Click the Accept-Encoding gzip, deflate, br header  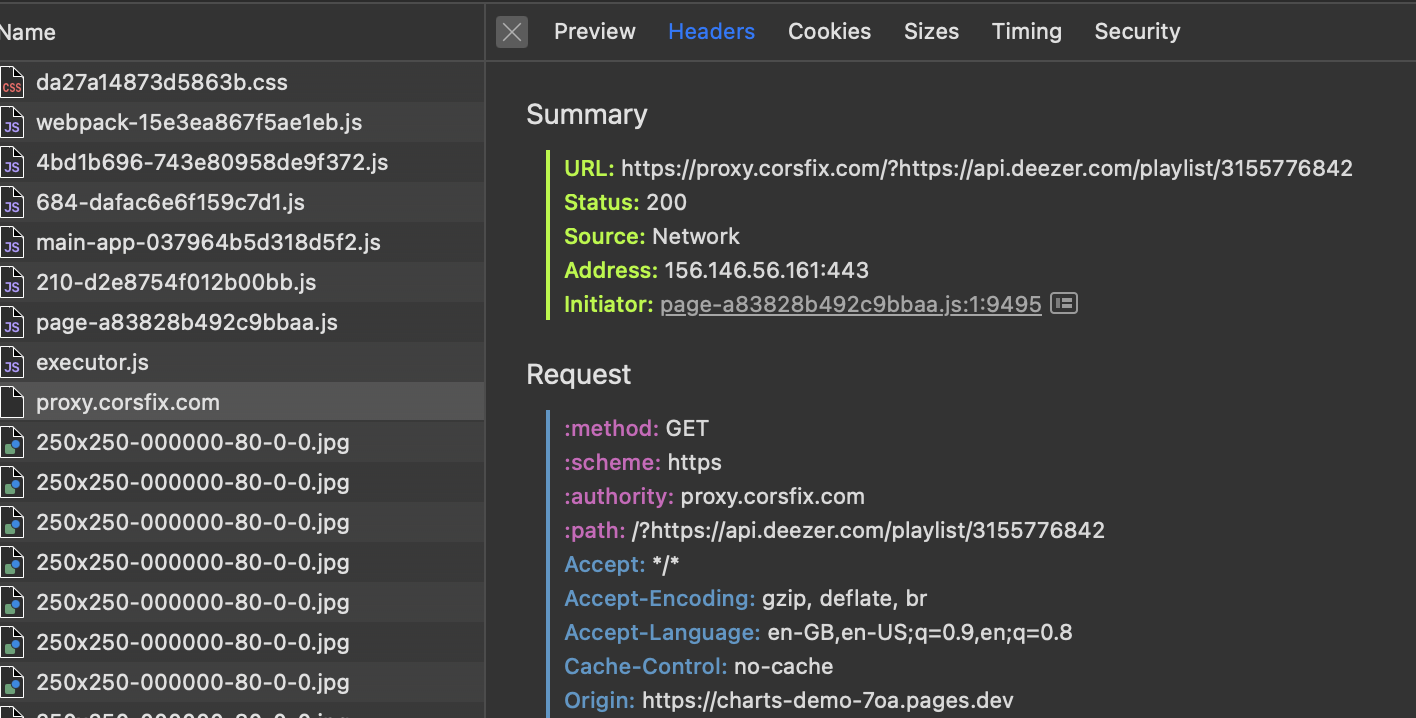coord(745,598)
